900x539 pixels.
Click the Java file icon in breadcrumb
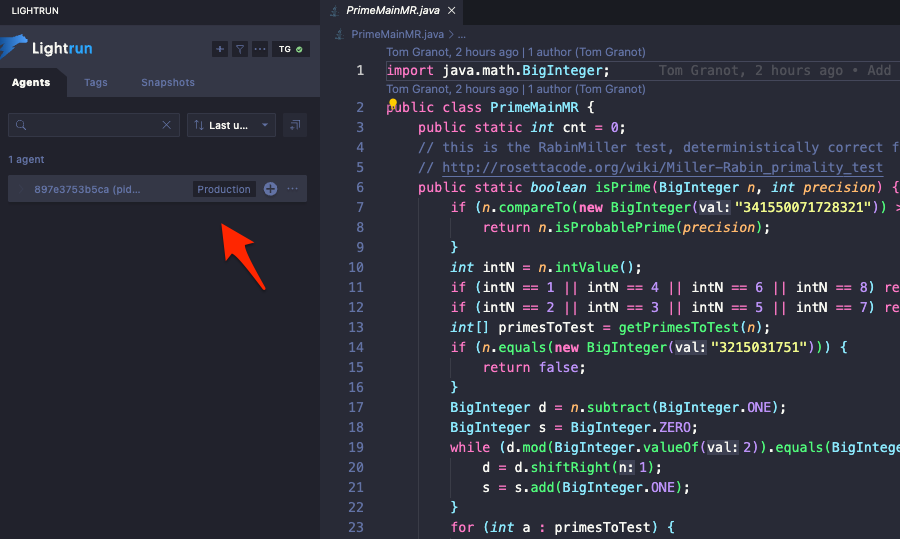[340, 34]
